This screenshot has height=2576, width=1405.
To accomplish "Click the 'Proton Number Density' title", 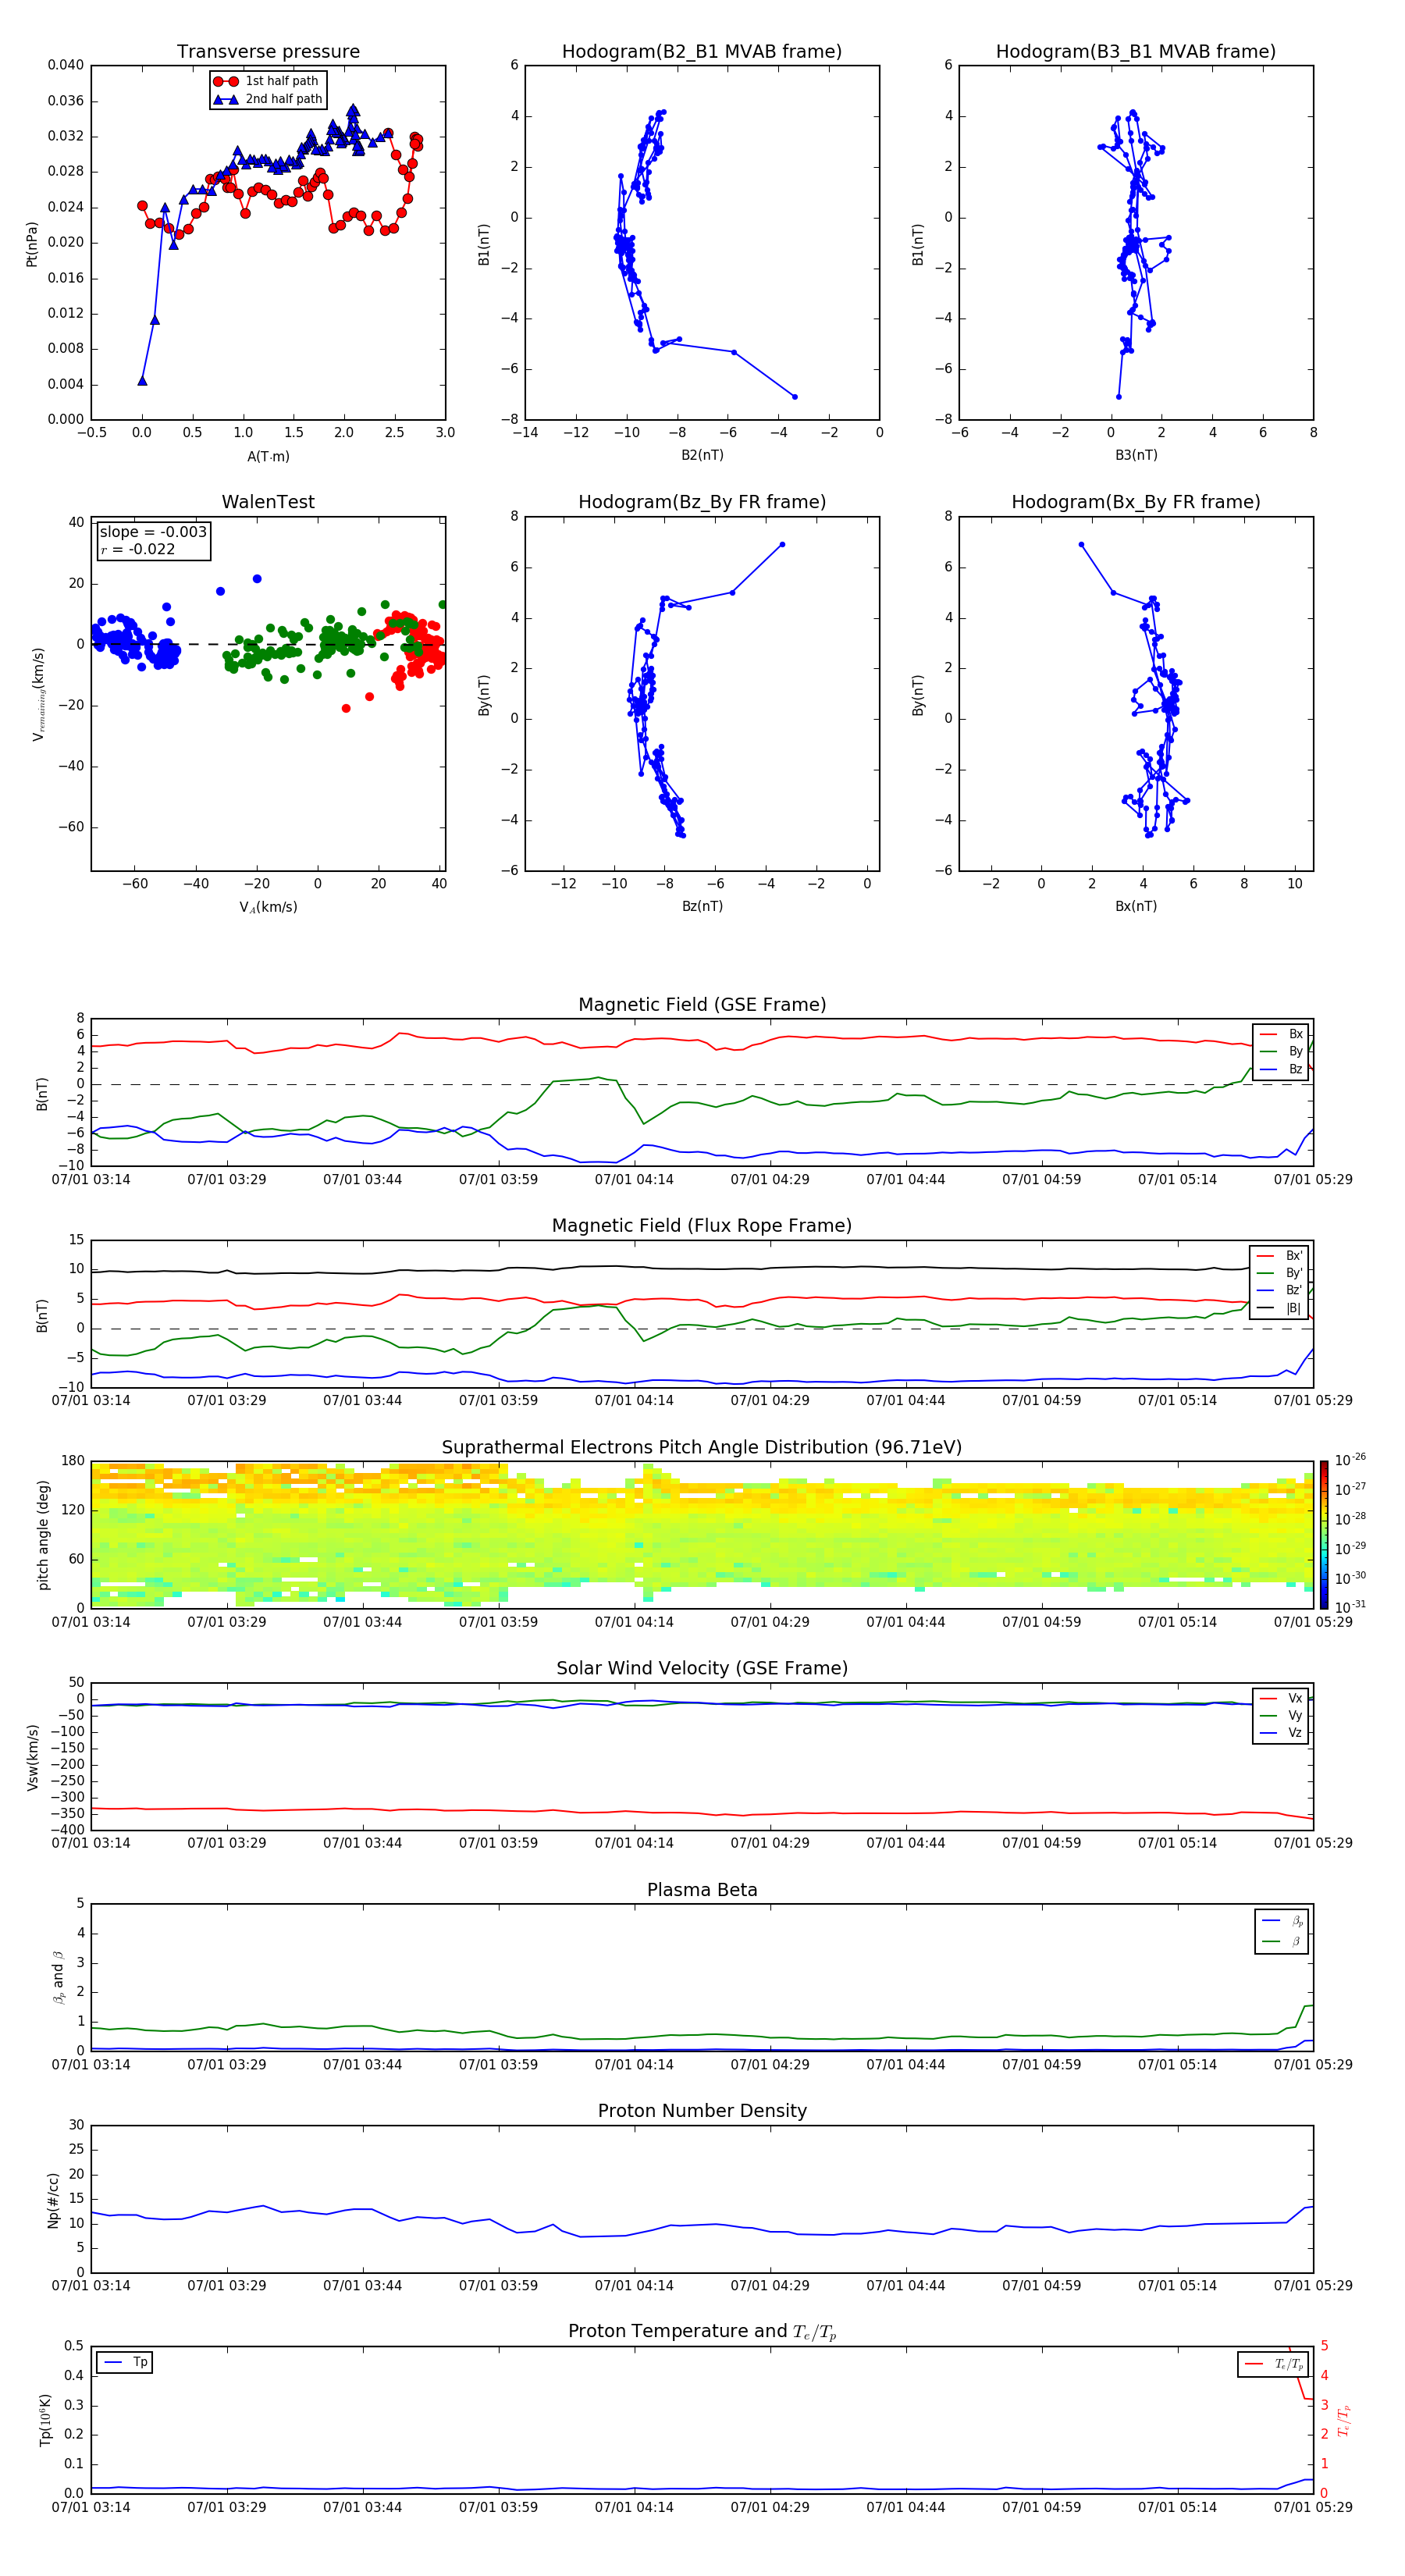I will click(702, 2111).
